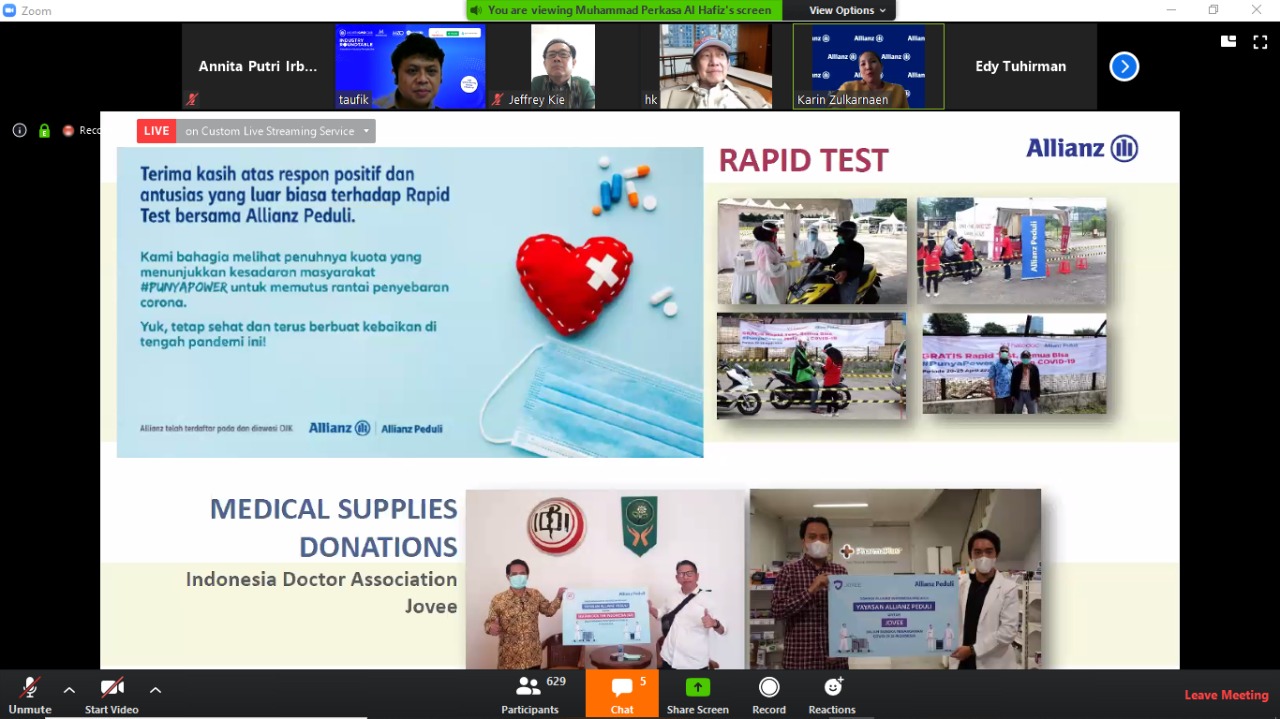
Task: Open View Options dropdown
Action: pos(840,10)
